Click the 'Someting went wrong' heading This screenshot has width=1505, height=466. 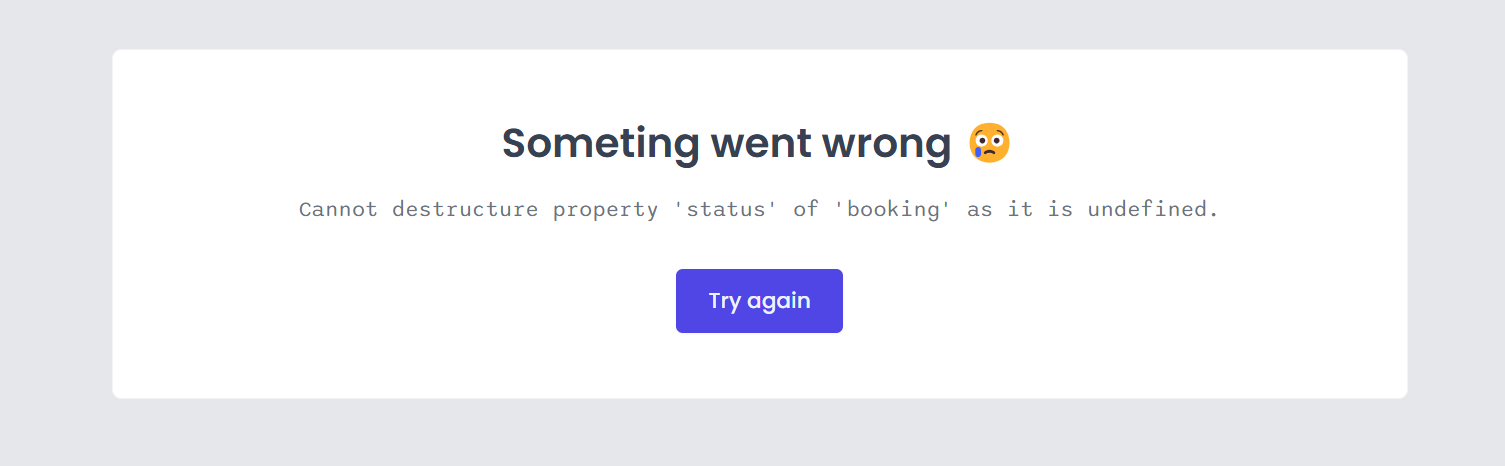pyautogui.click(x=757, y=143)
